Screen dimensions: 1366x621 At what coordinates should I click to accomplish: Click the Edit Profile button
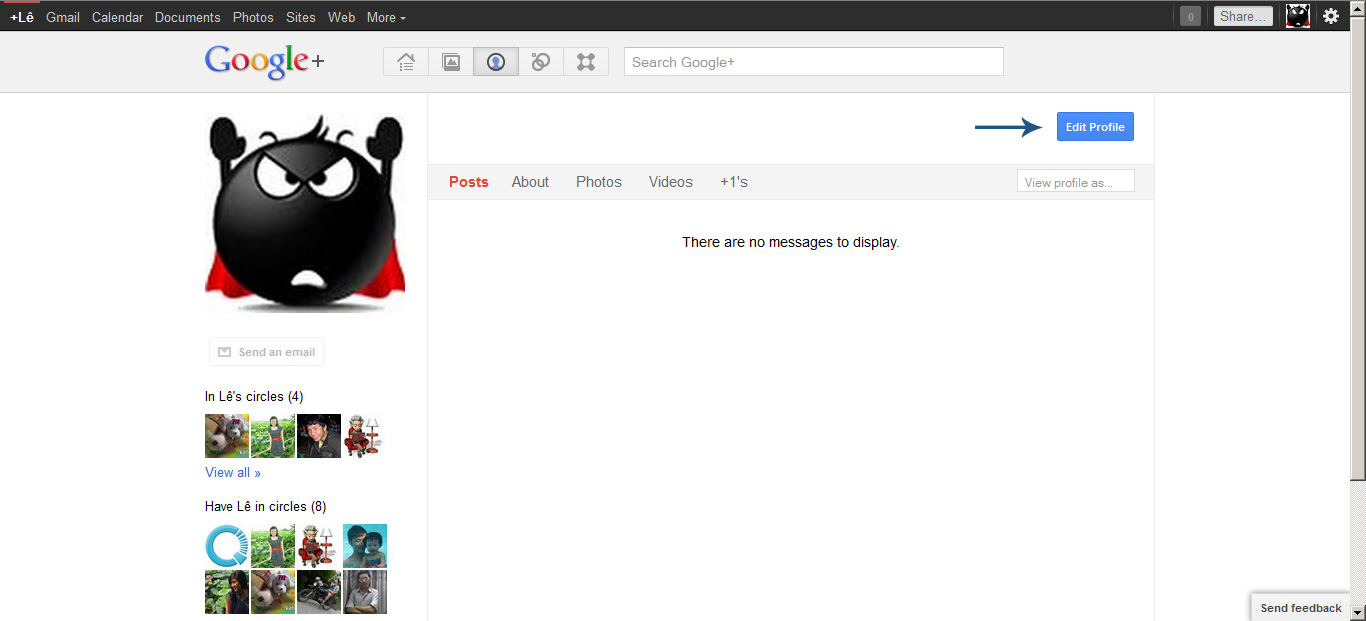(x=1095, y=127)
